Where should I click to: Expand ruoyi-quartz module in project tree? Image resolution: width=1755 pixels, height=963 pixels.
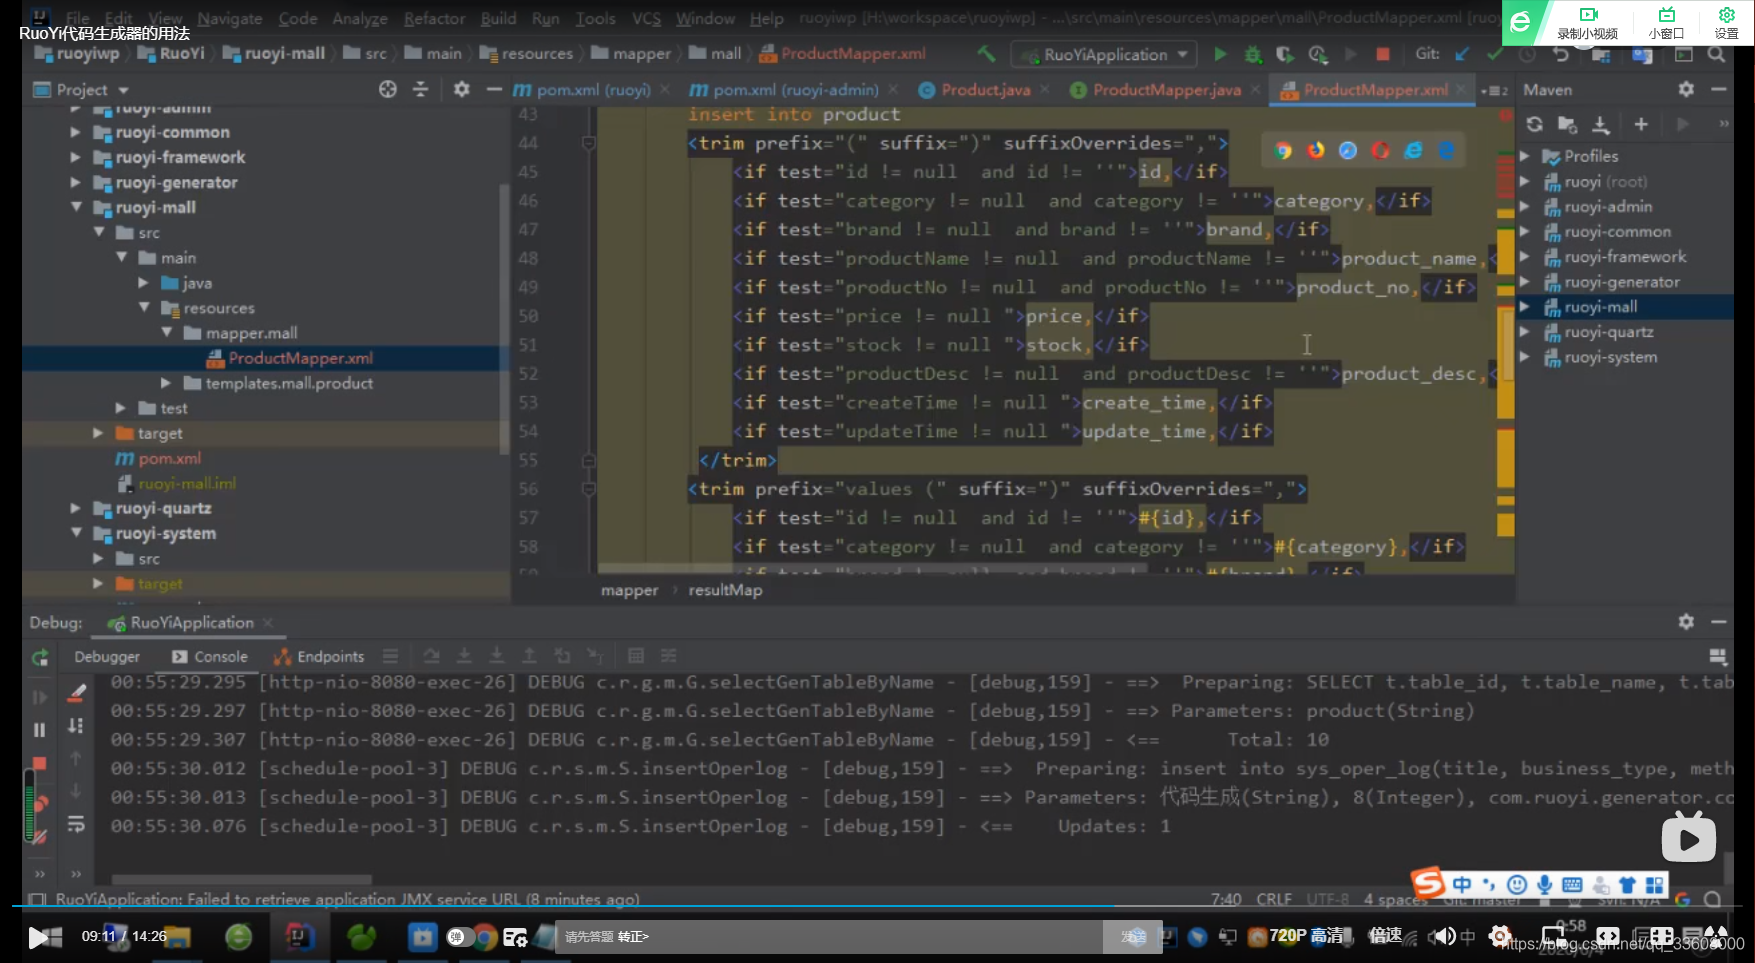click(76, 508)
